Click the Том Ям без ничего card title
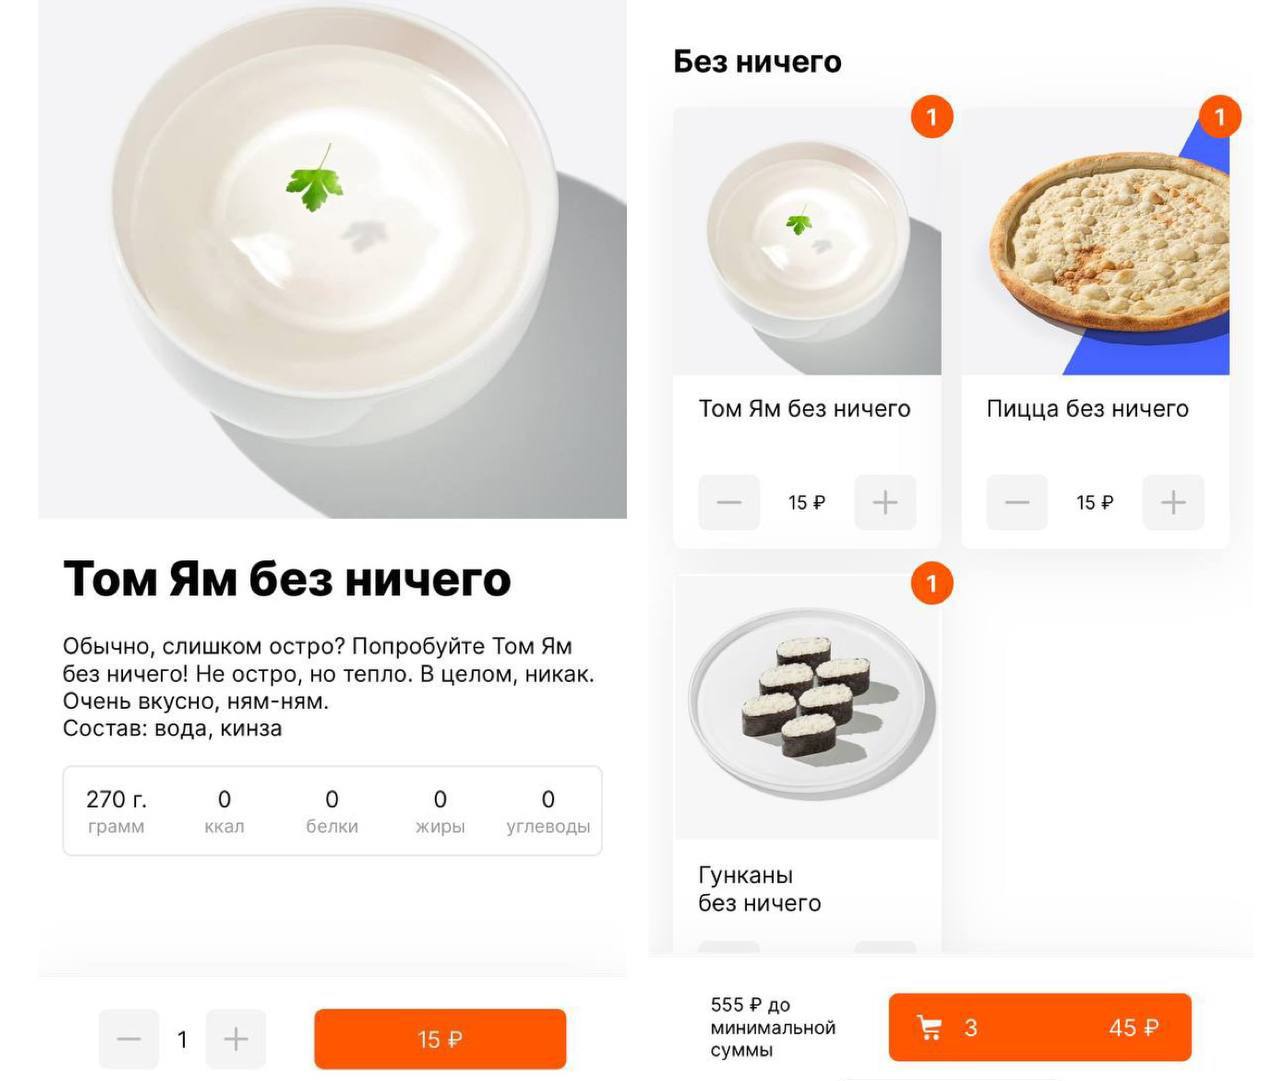1280x1081 pixels. click(x=805, y=408)
